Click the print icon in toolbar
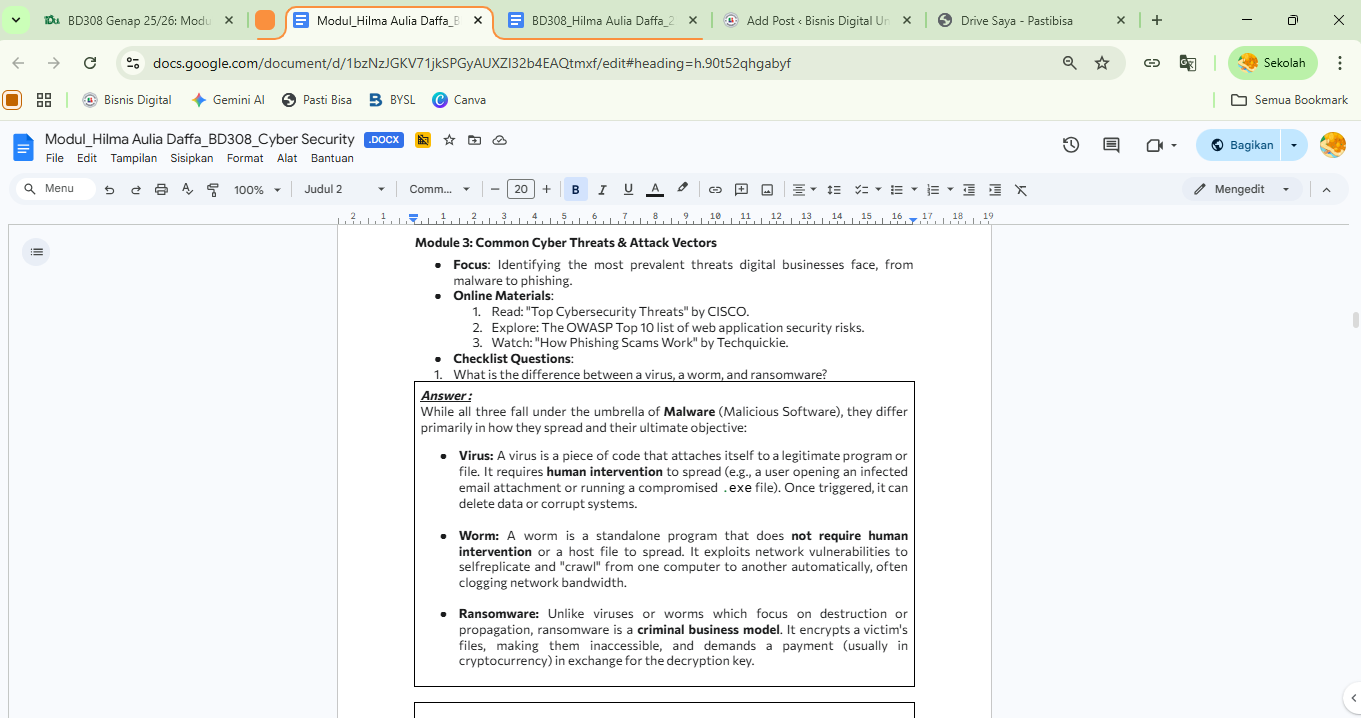Image resolution: width=1361 pixels, height=718 pixels. coord(161,189)
